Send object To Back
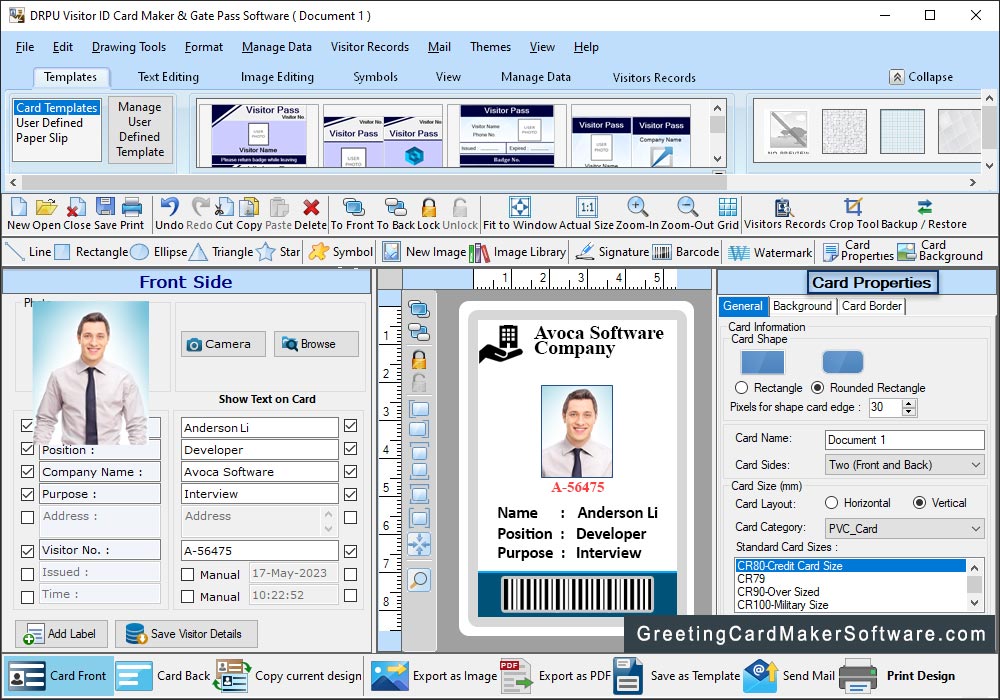 click(395, 207)
